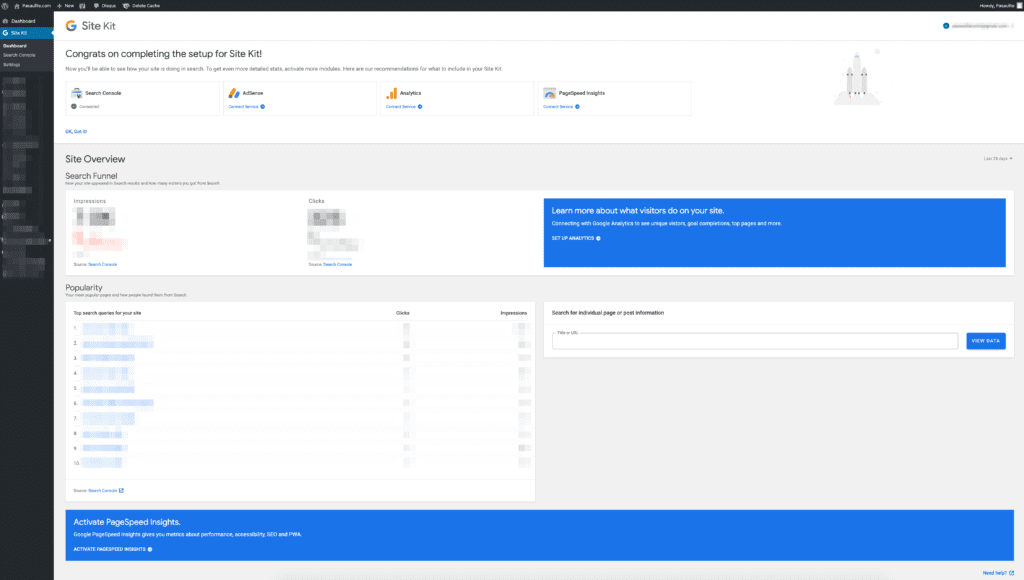1024x580 pixels.
Task: Click Set Up Analytics in the blue banner
Action: 575,238
